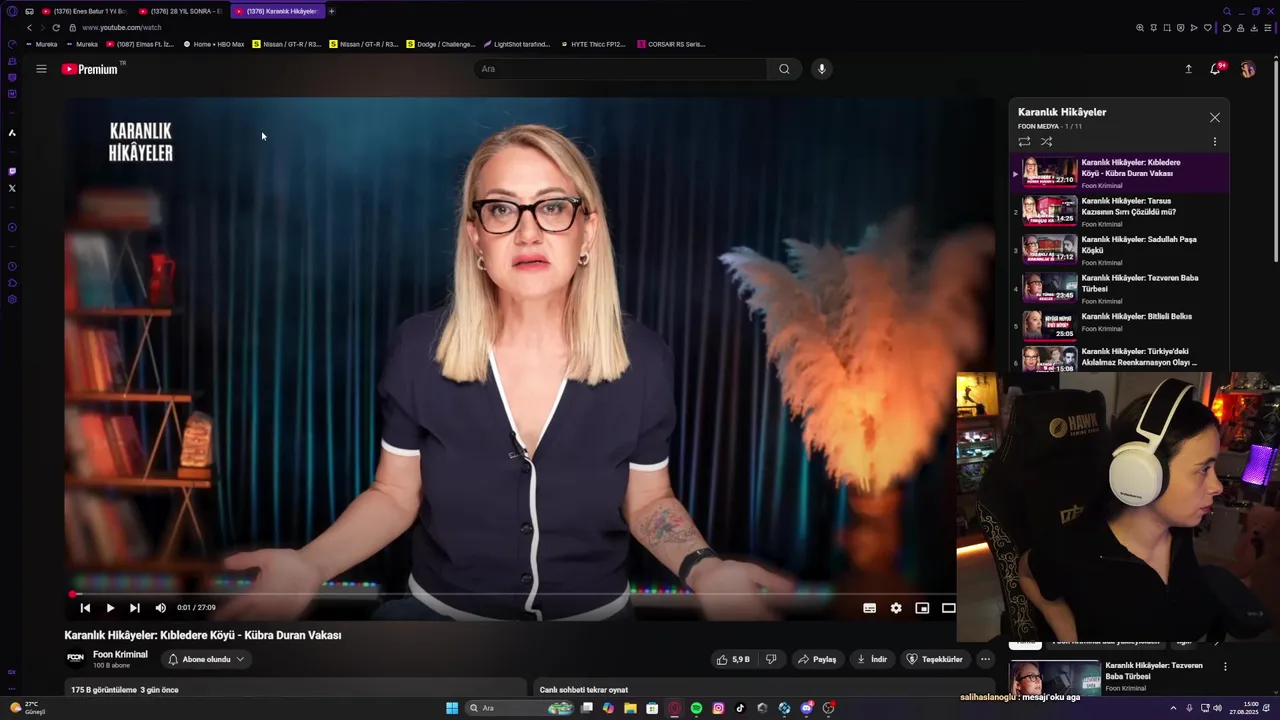This screenshot has width=1280, height=720.
Task: Open Instagram from the taskbar
Action: coord(718,708)
